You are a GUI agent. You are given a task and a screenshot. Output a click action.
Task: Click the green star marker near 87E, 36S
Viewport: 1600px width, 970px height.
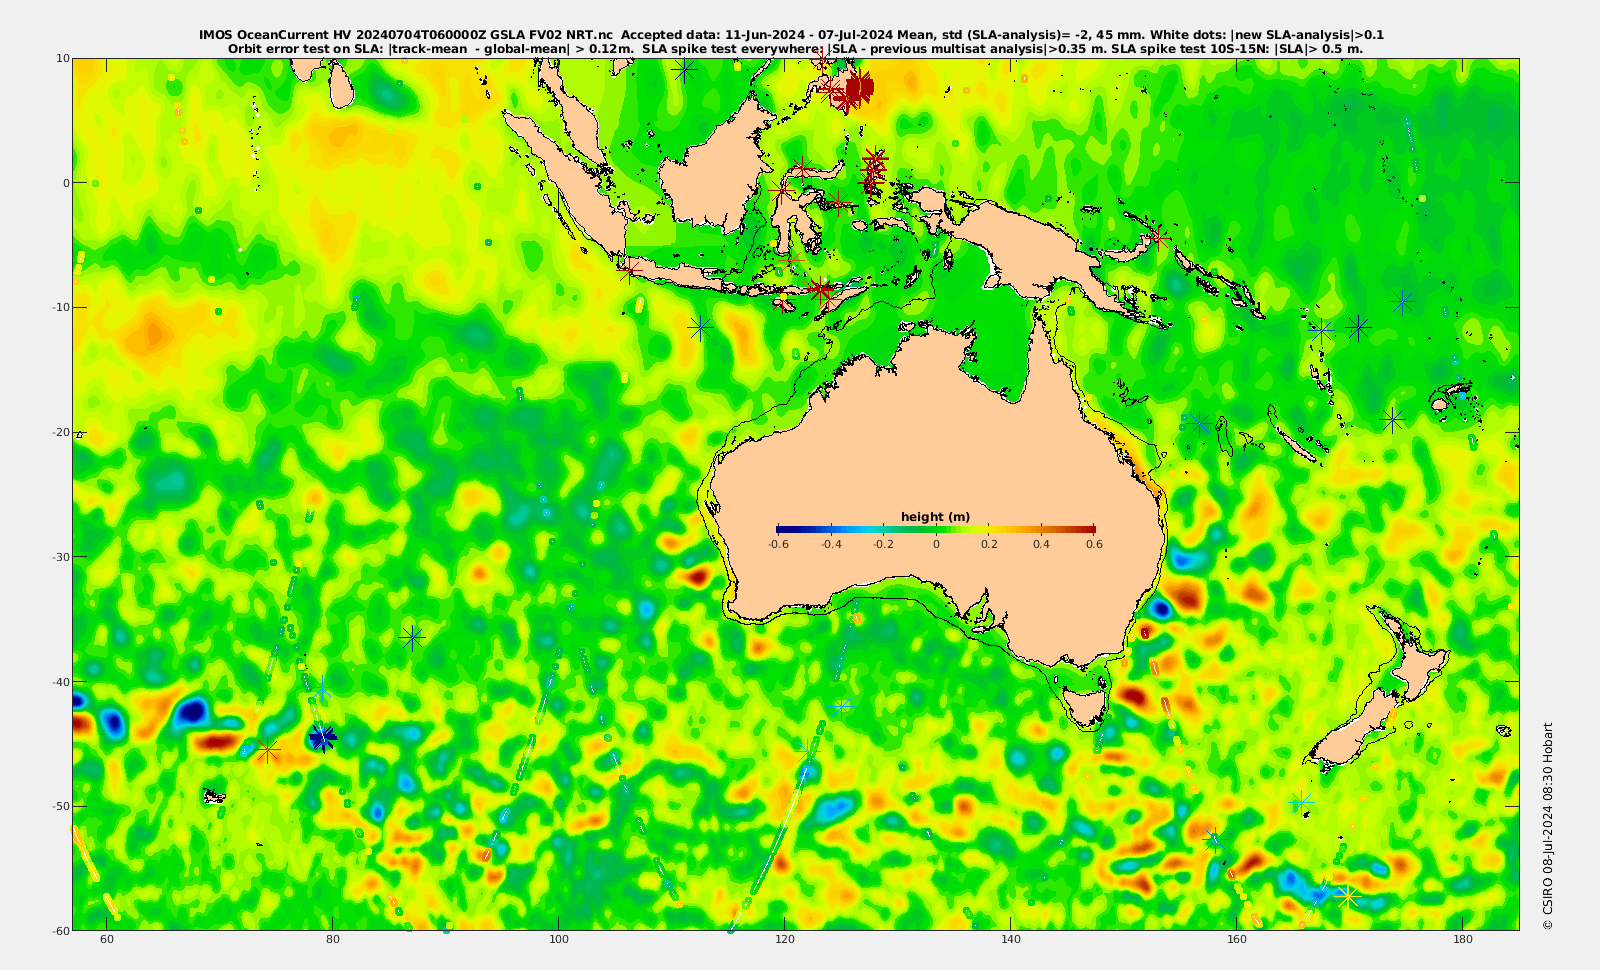click(x=412, y=636)
